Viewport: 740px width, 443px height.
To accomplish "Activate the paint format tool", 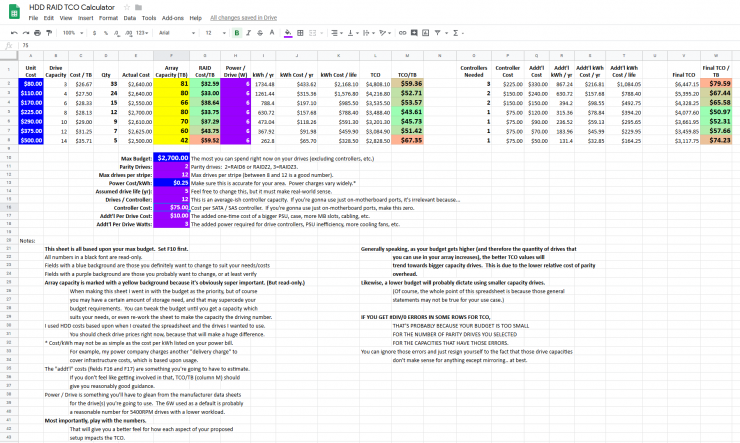I will [x=49, y=33].
